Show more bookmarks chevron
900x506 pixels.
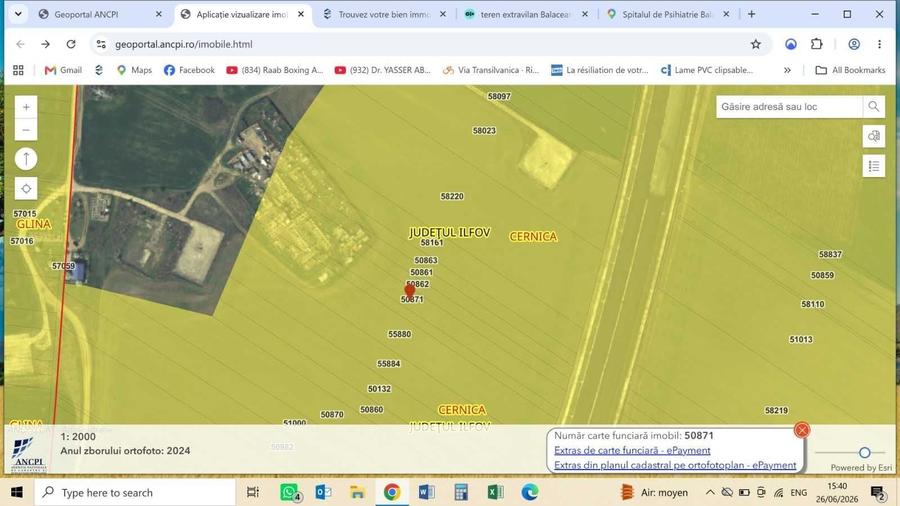coord(787,70)
